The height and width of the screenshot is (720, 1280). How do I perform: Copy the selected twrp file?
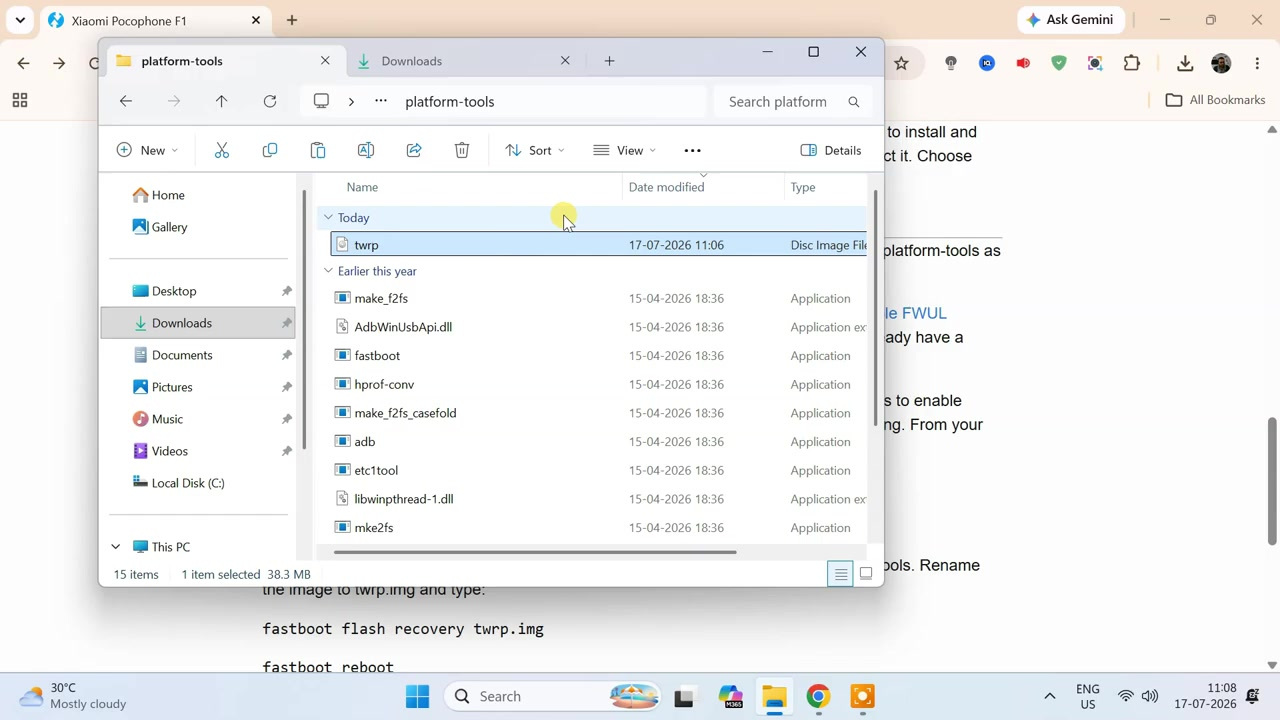pos(270,150)
